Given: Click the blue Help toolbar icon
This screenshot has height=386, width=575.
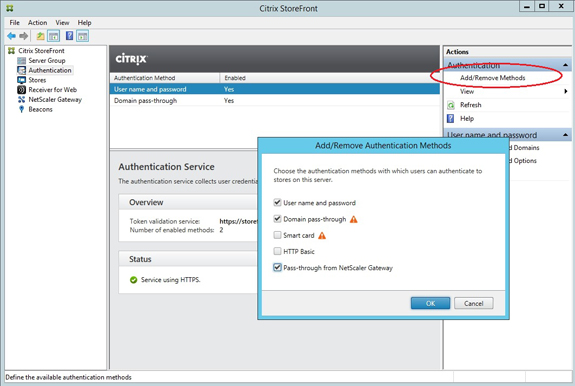Looking at the screenshot, I should pyautogui.click(x=69, y=36).
